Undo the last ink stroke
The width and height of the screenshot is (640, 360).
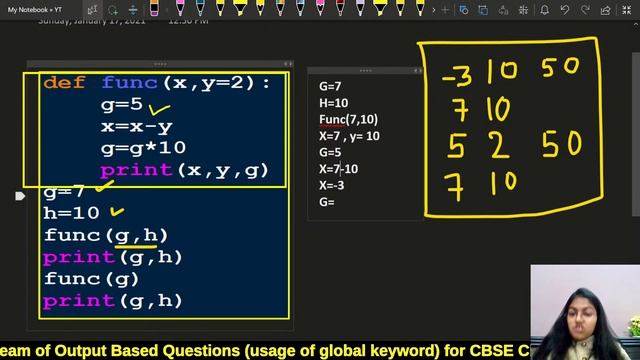[x=565, y=10]
